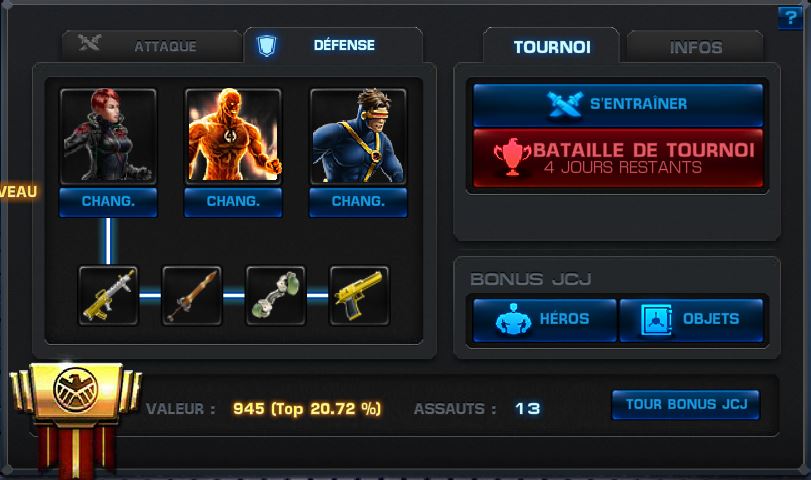This screenshot has height=480, width=811.
Task: Launch the Bataille de Tournoi battle
Action: point(618,158)
